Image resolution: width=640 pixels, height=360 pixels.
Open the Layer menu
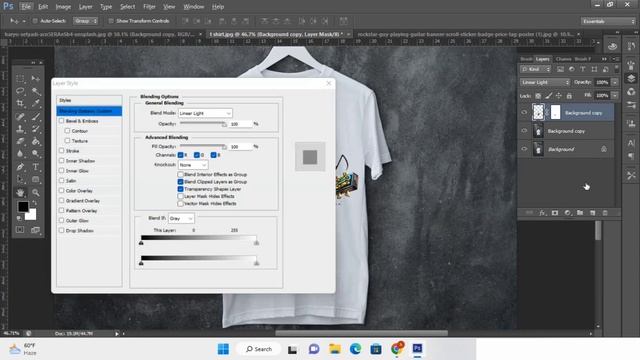click(85, 7)
